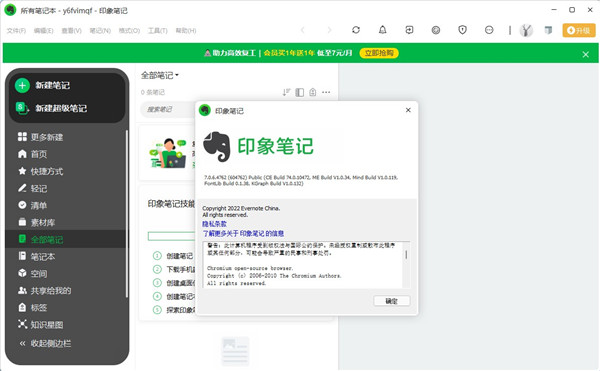
Task: Click the sidebar vertical scrollbar
Action: [x=126, y=214]
